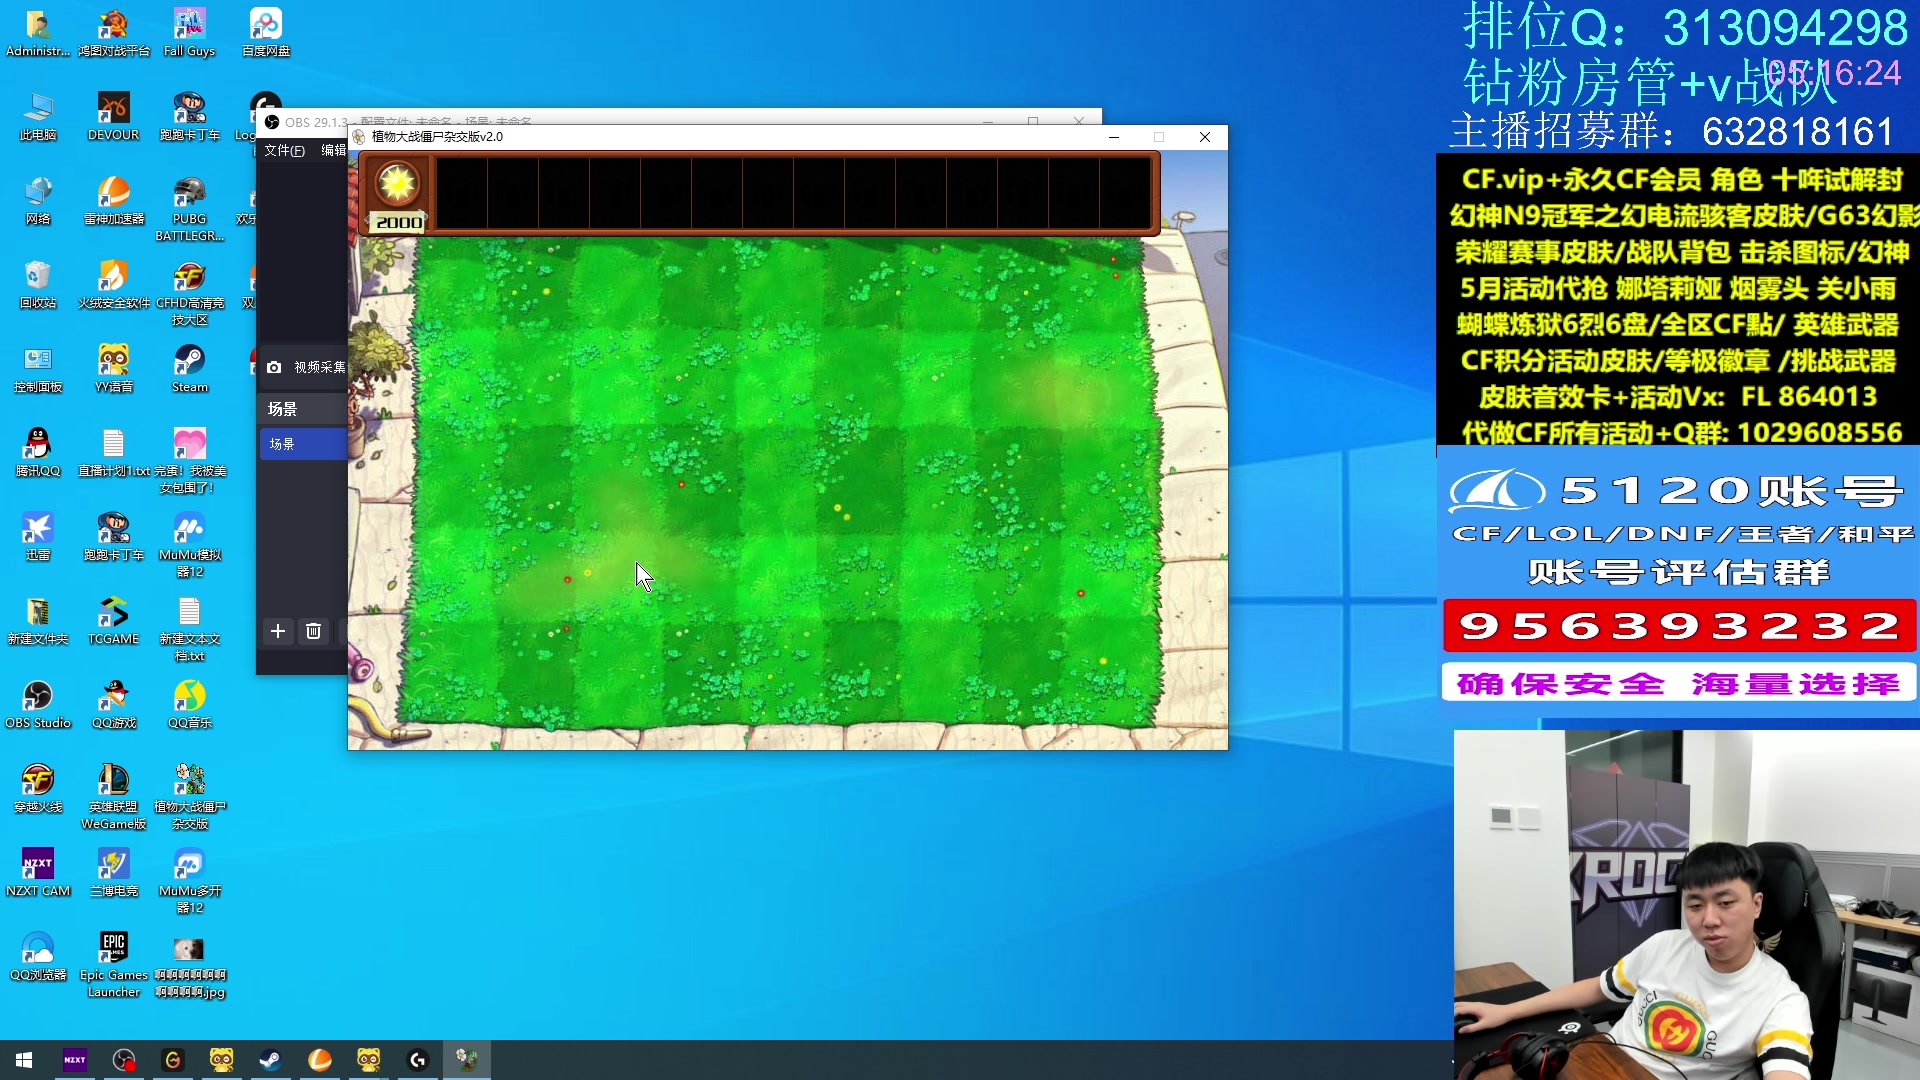
Task: Launch the YY语音 desktop shortcut
Action: 114,369
